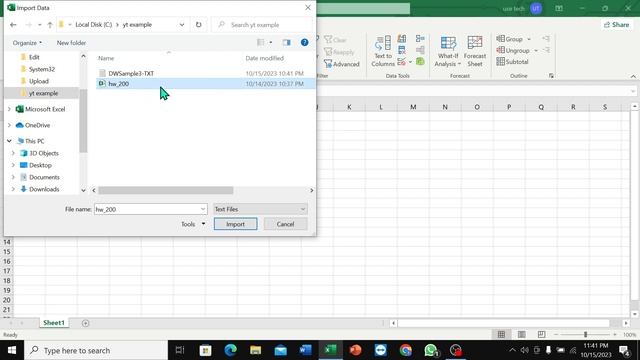
Task: Expand the Desktop tree node
Action: pos(13,165)
